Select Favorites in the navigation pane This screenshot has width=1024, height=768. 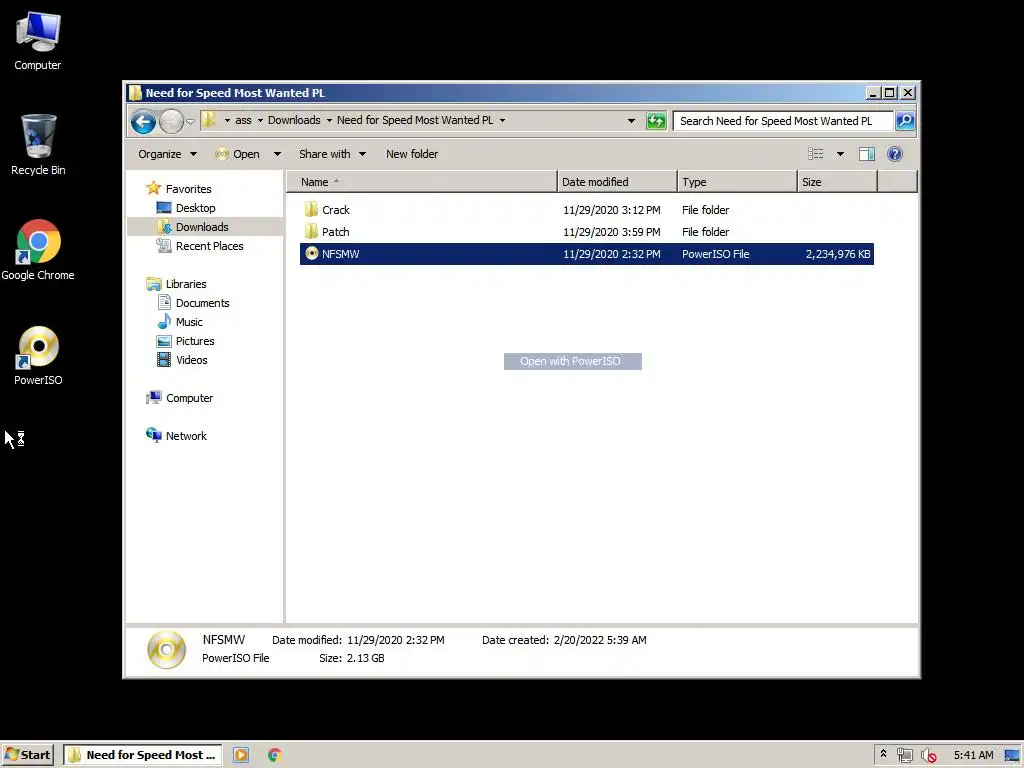[188, 189]
